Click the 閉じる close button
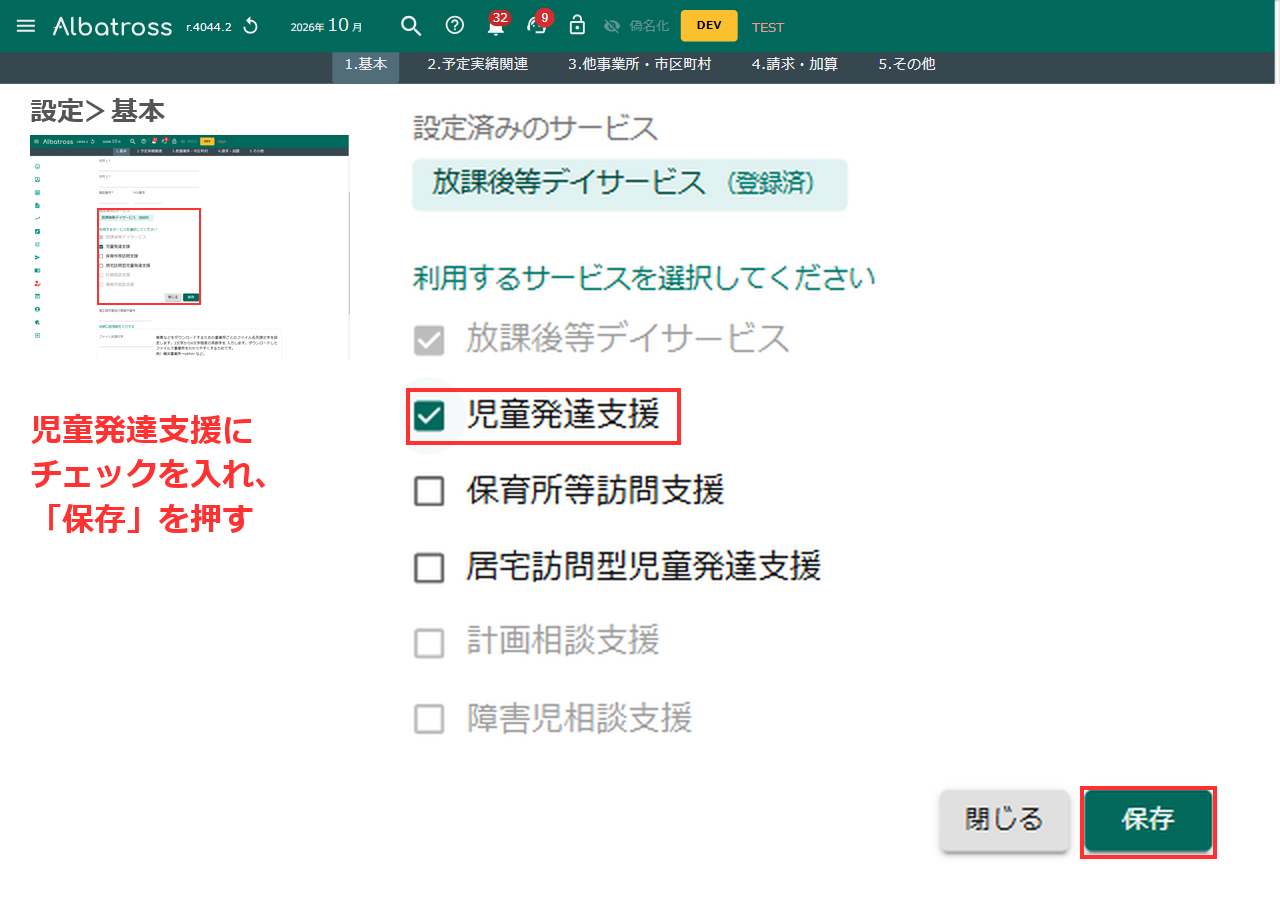Screen dimensions: 1280x900 (x=1004, y=820)
